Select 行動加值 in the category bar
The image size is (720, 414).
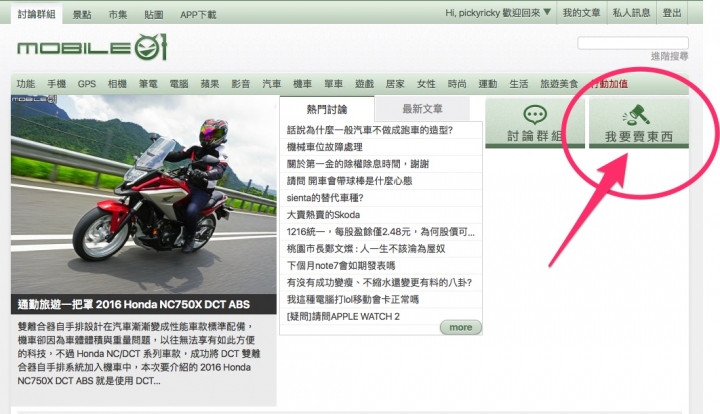click(609, 84)
